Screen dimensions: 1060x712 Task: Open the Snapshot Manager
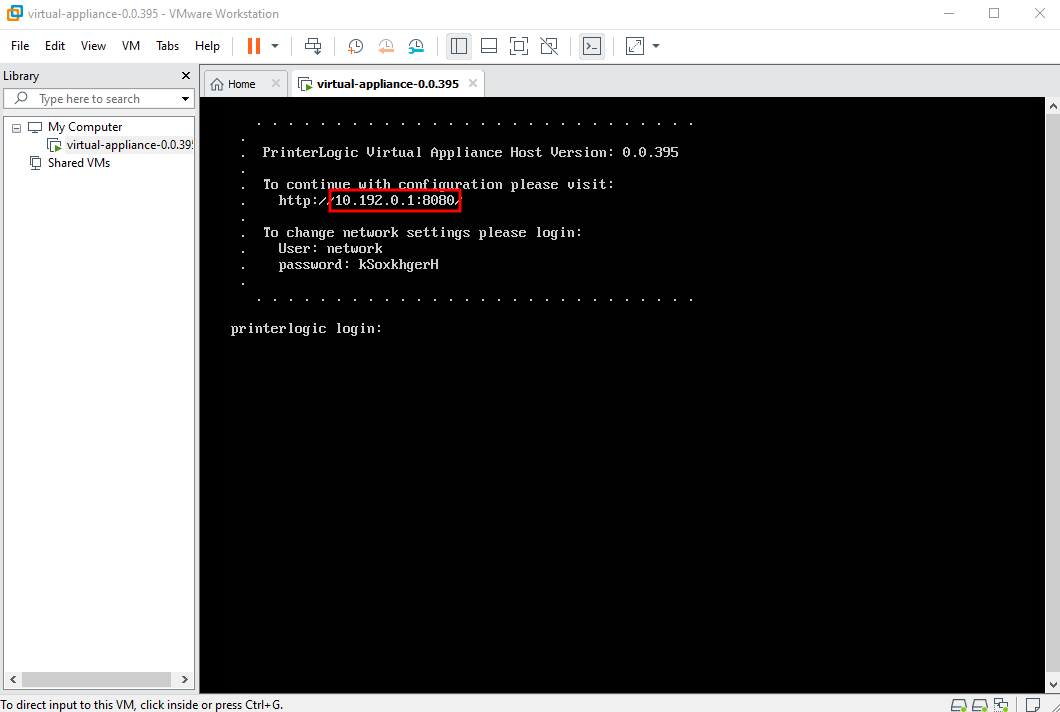[x=416, y=45]
